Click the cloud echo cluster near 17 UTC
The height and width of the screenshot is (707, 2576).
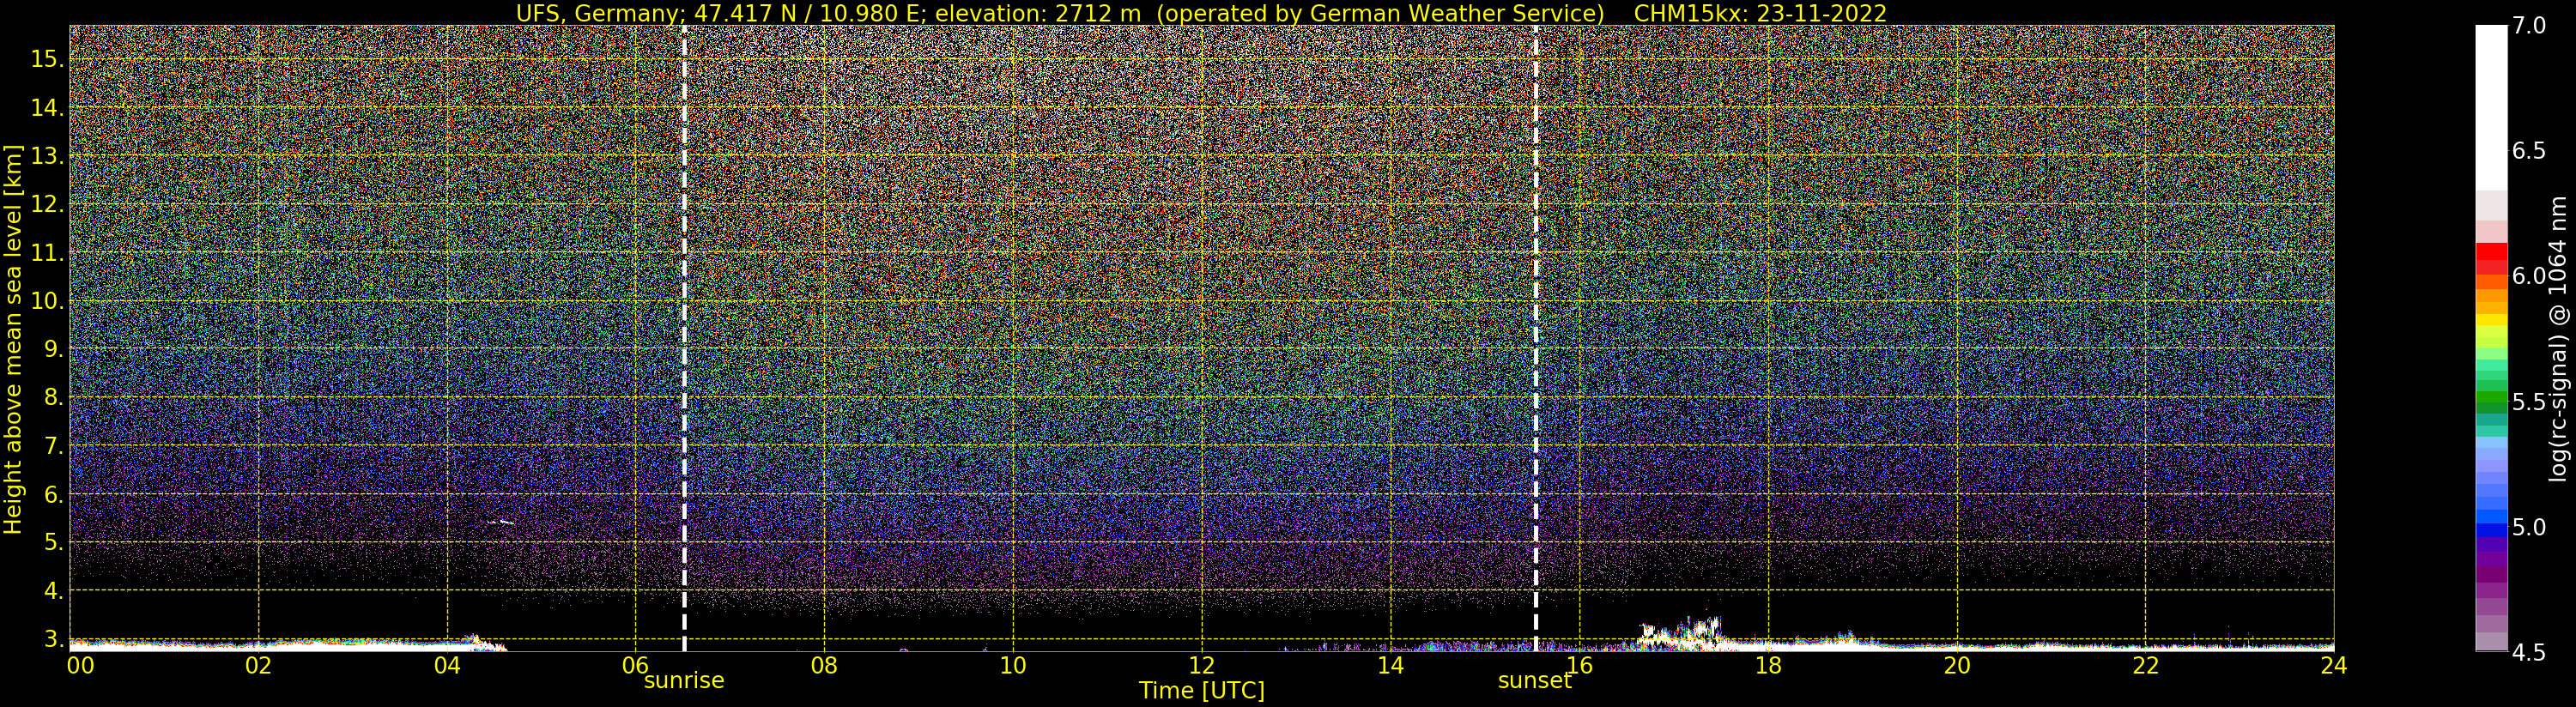pyautogui.click(x=1680, y=633)
